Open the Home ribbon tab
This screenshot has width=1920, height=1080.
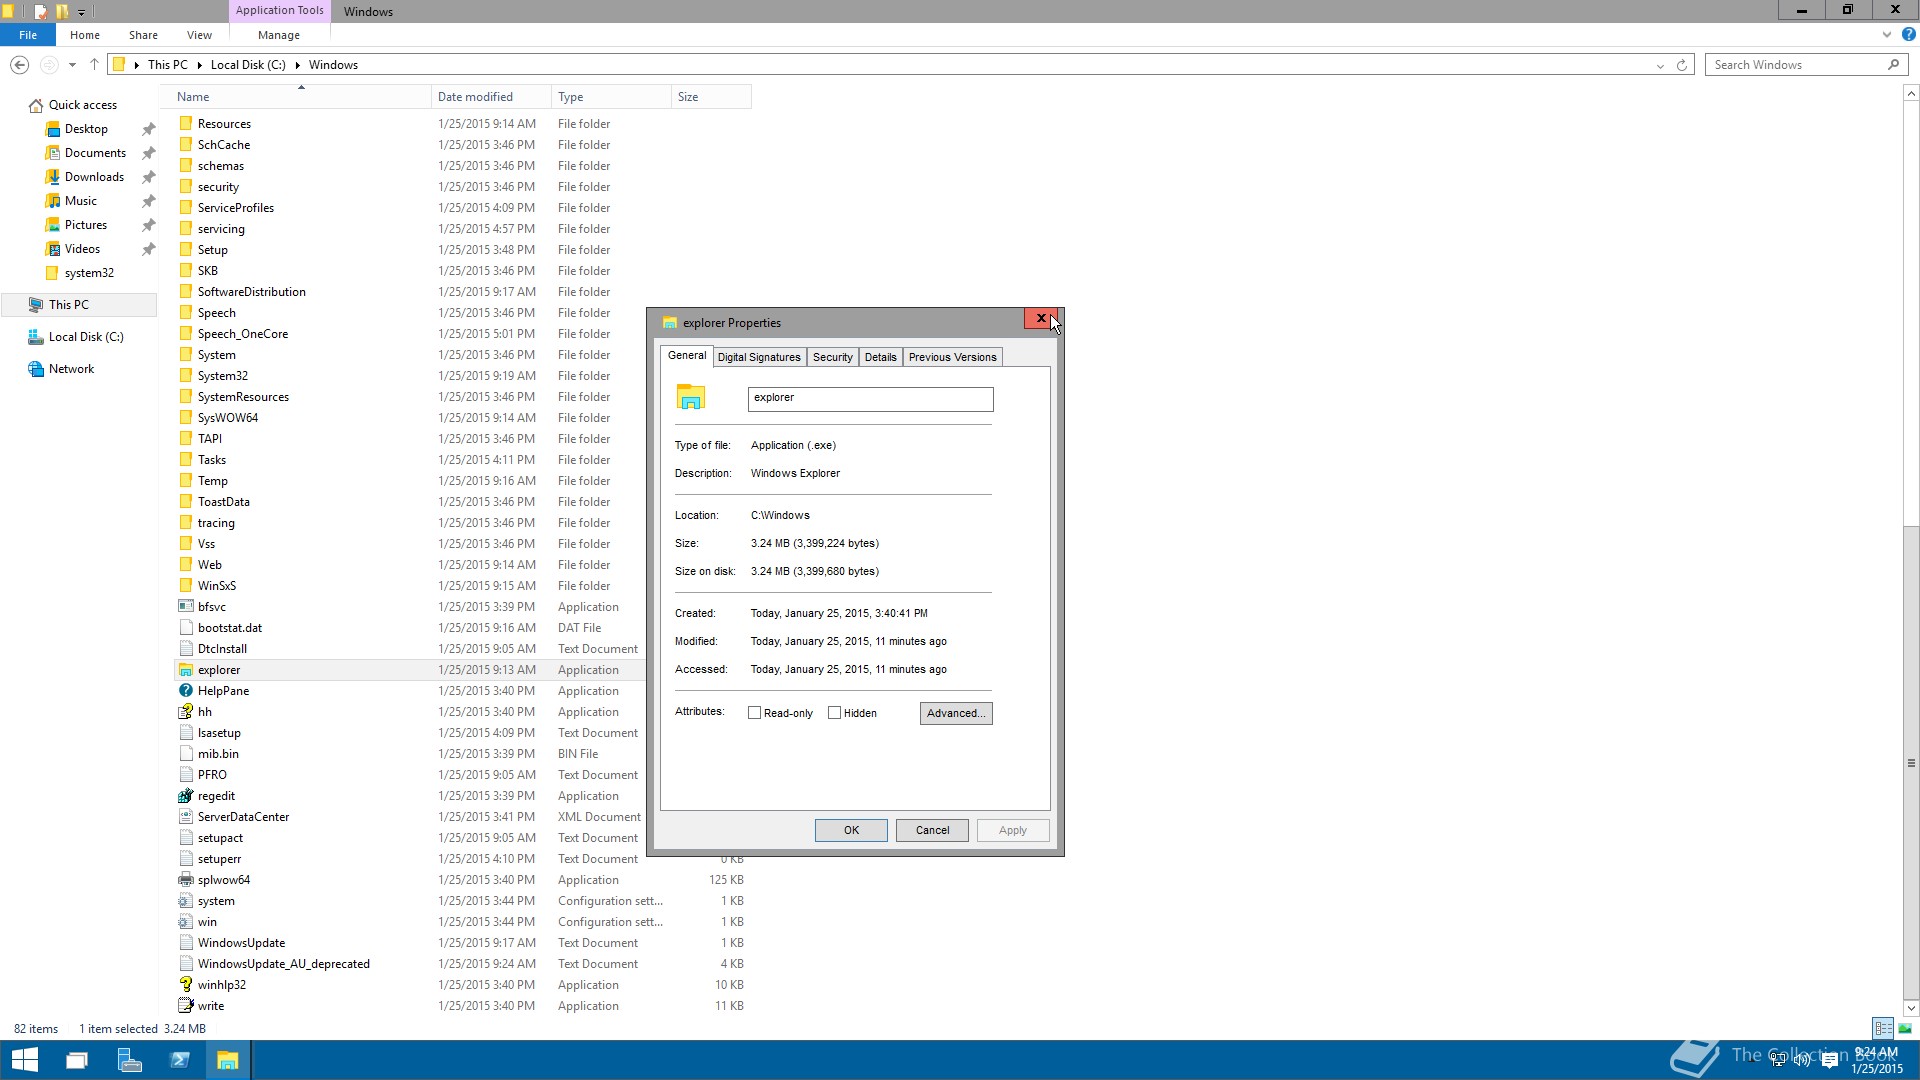point(85,35)
